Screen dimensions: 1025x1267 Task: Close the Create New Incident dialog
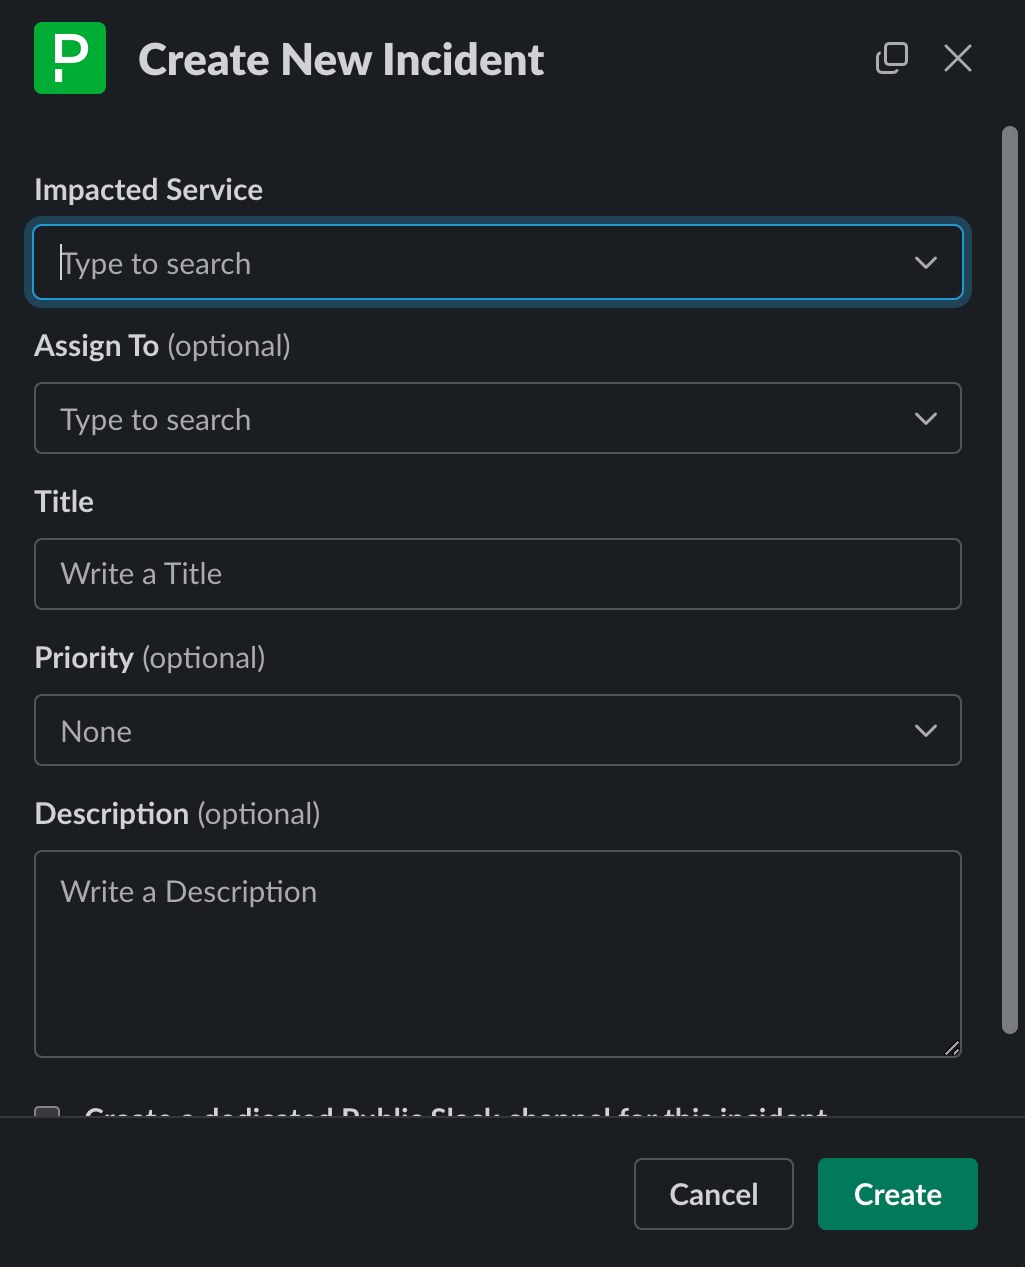957,58
